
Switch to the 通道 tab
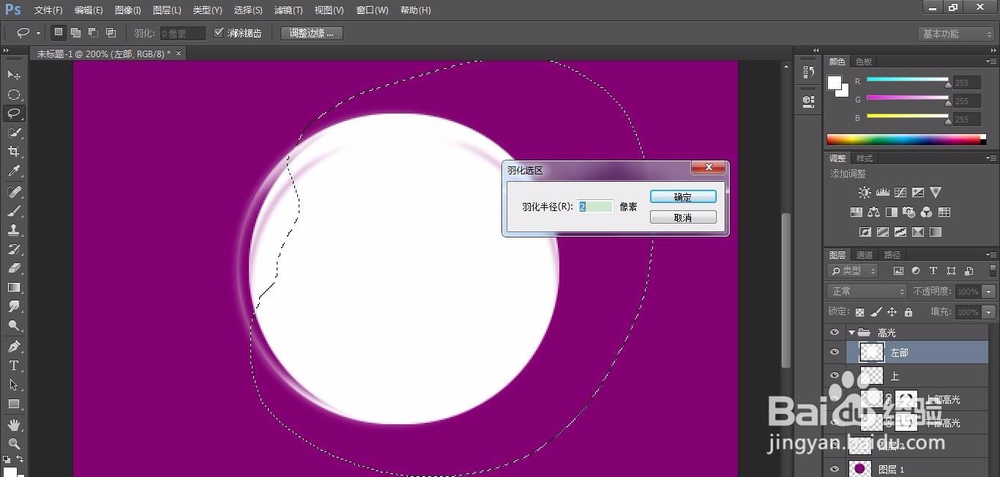[864, 255]
